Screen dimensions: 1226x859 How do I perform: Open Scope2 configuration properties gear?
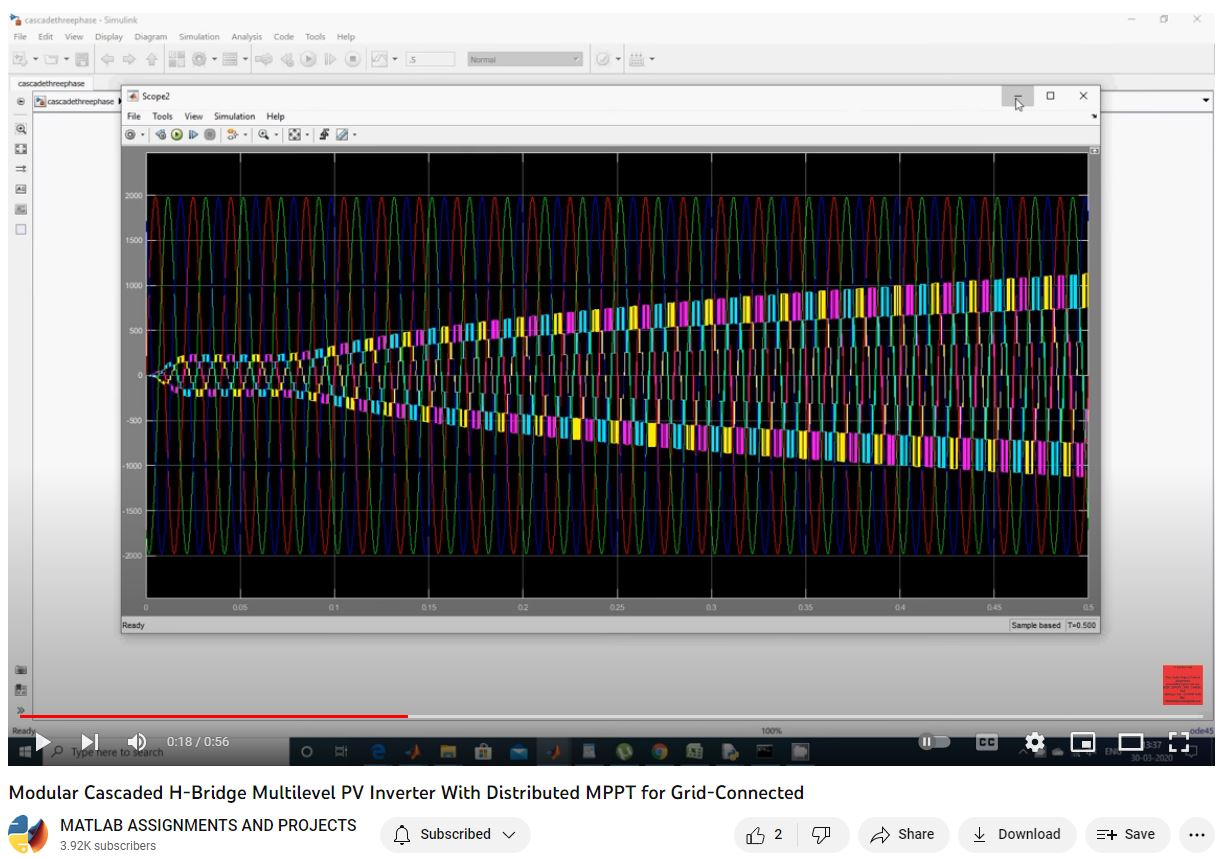pyautogui.click(x=131, y=135)
